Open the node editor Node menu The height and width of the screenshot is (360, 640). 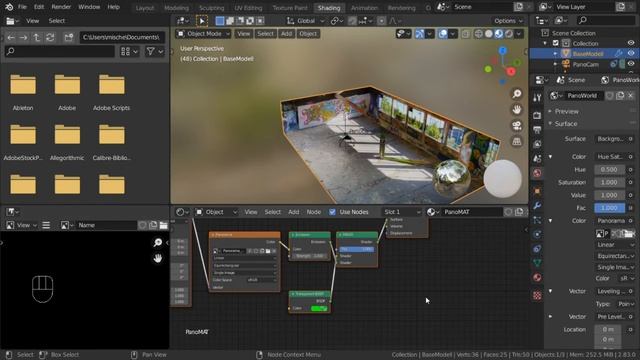(x=313, y=212)
